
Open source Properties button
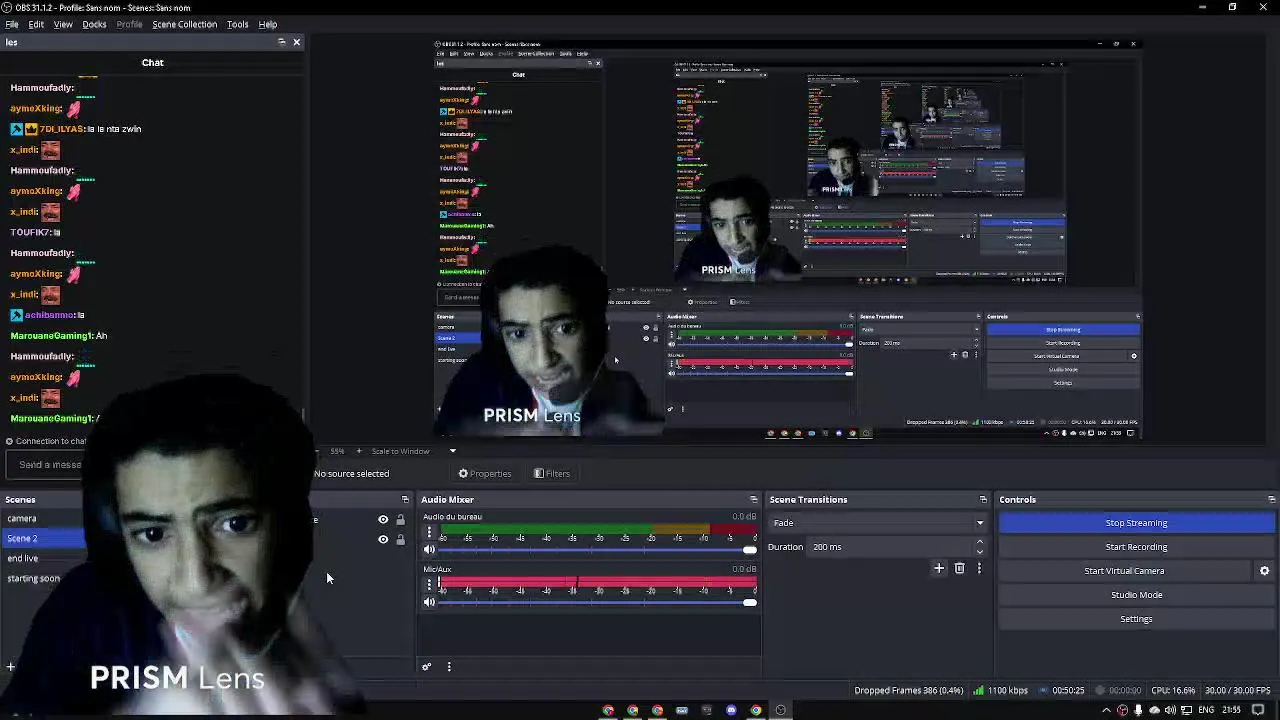[485, 474]
